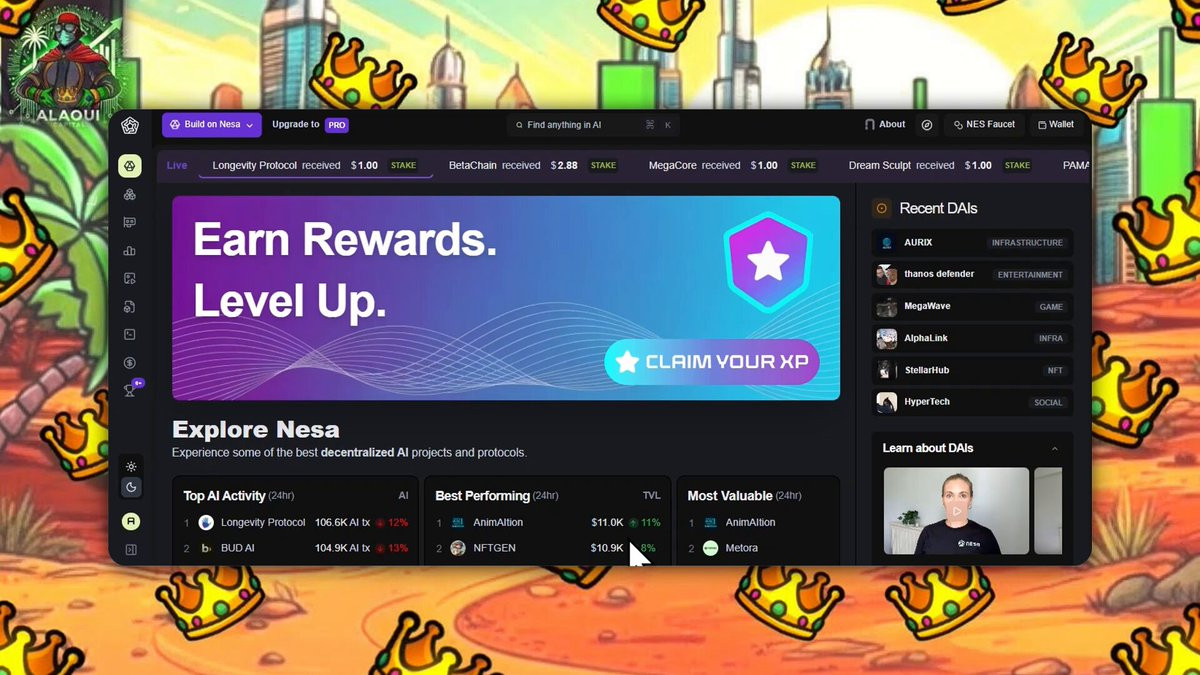Viewport: 1200px width, 675px height.
Task: Switch to light mode sun toggle
Action: [131, 467]
